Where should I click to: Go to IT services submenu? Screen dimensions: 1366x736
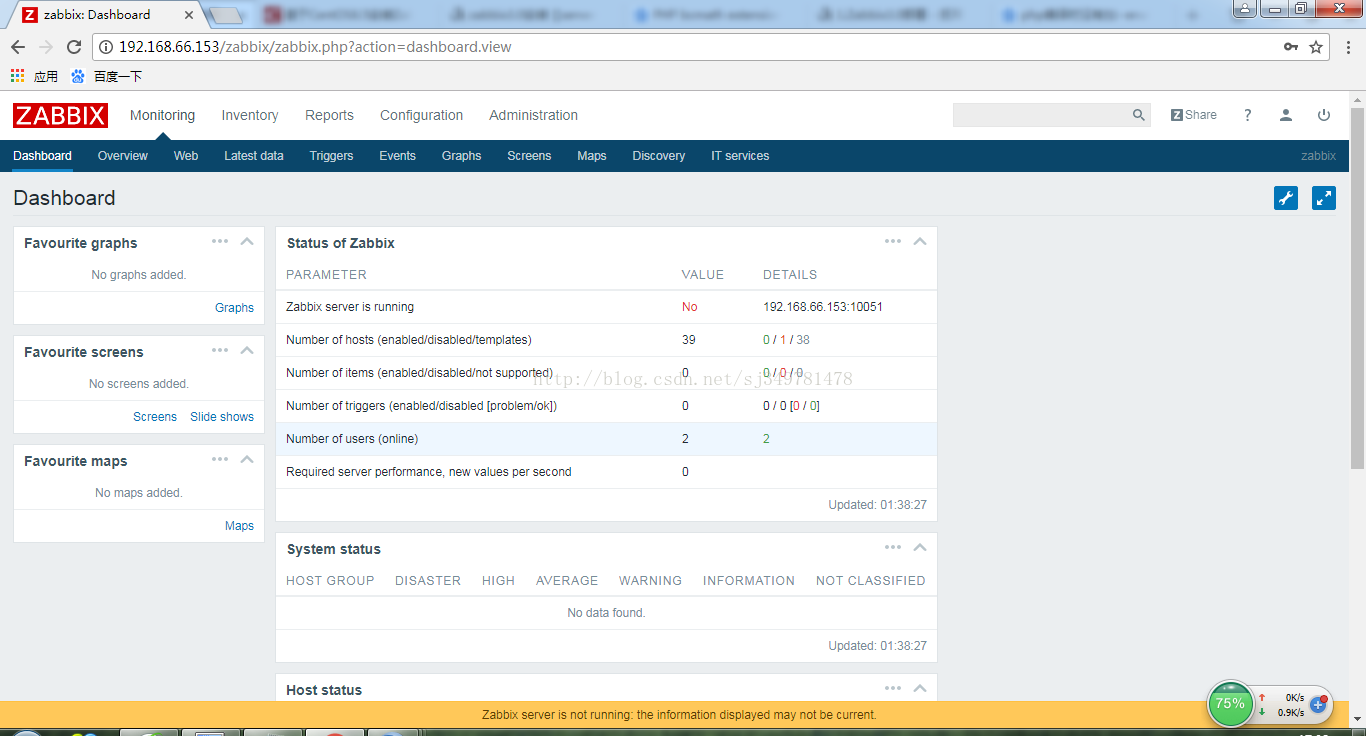[x=740, y=156]
